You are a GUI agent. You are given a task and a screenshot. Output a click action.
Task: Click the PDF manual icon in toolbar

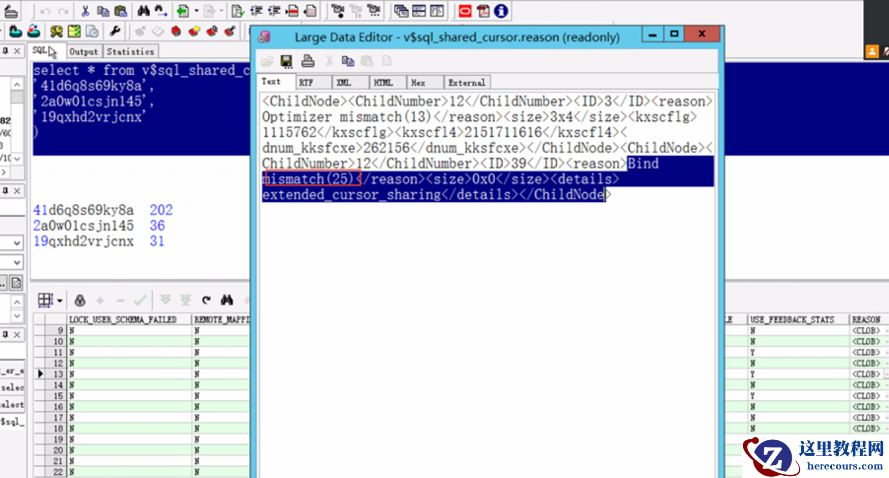pos(483,11)
